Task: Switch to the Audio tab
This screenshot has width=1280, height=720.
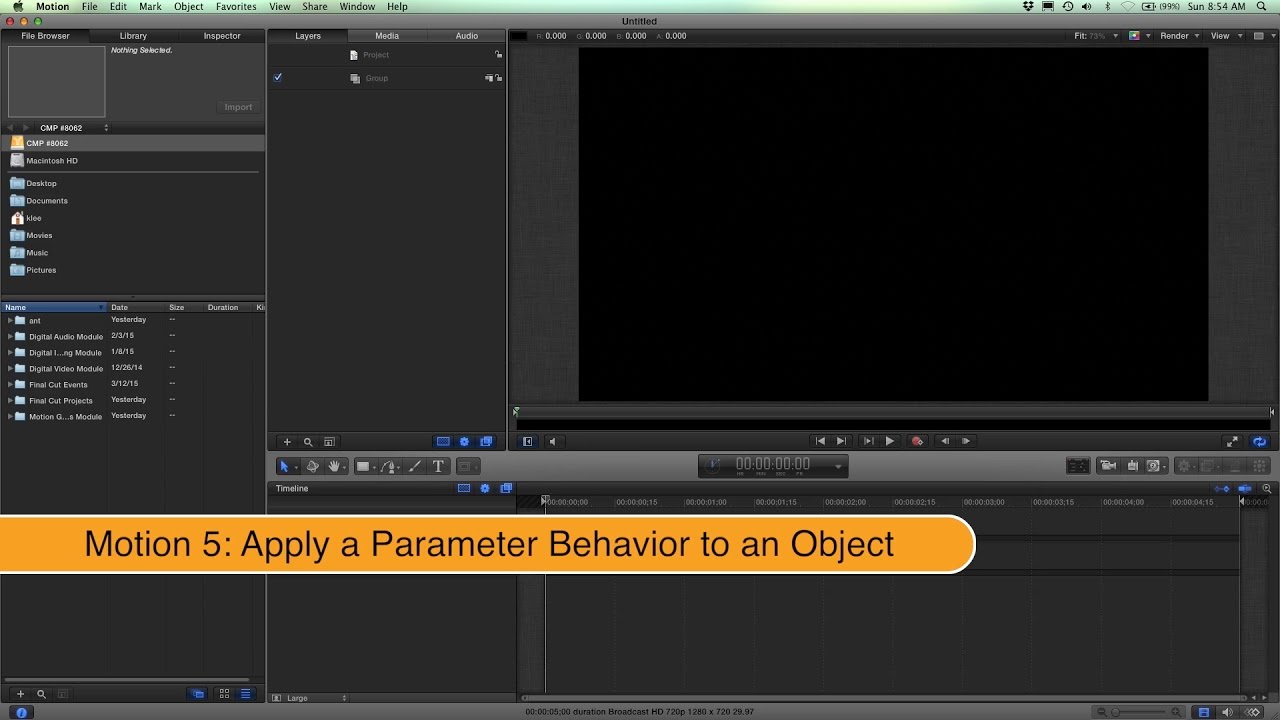Action: tap(467, 36)
